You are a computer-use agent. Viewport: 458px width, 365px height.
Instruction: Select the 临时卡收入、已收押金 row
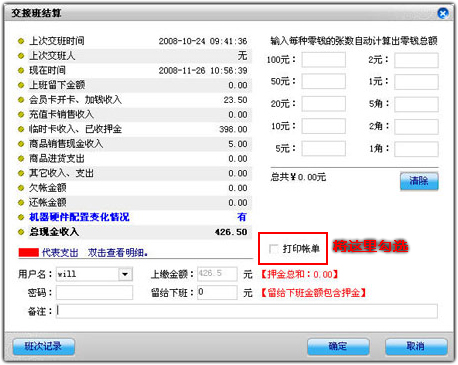(x=134, y=129)
